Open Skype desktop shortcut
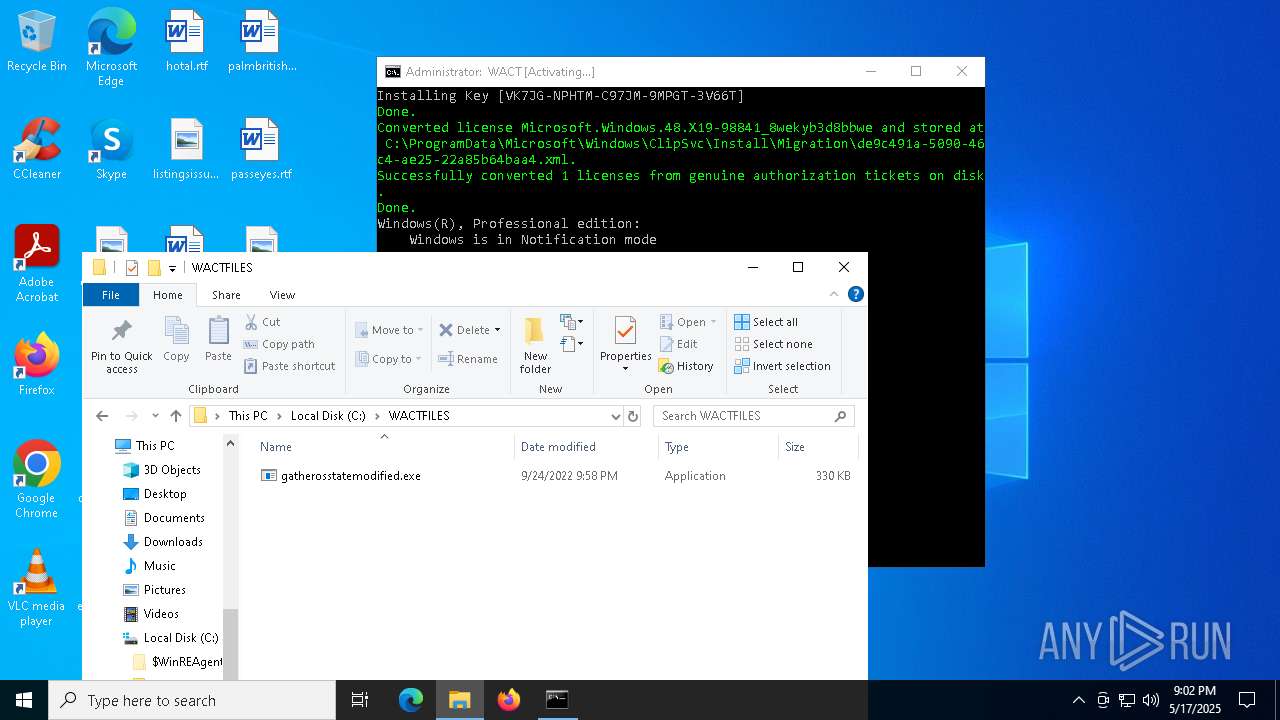The image size is (1280, 720). coord(111,150)
